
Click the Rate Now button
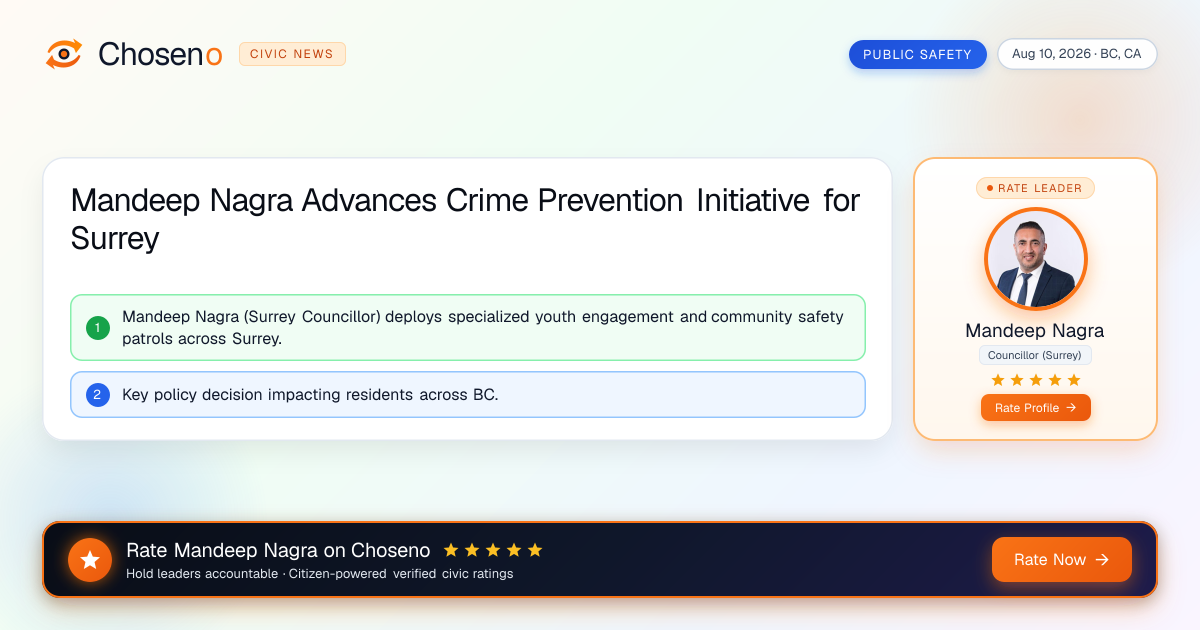(1061, 559)
